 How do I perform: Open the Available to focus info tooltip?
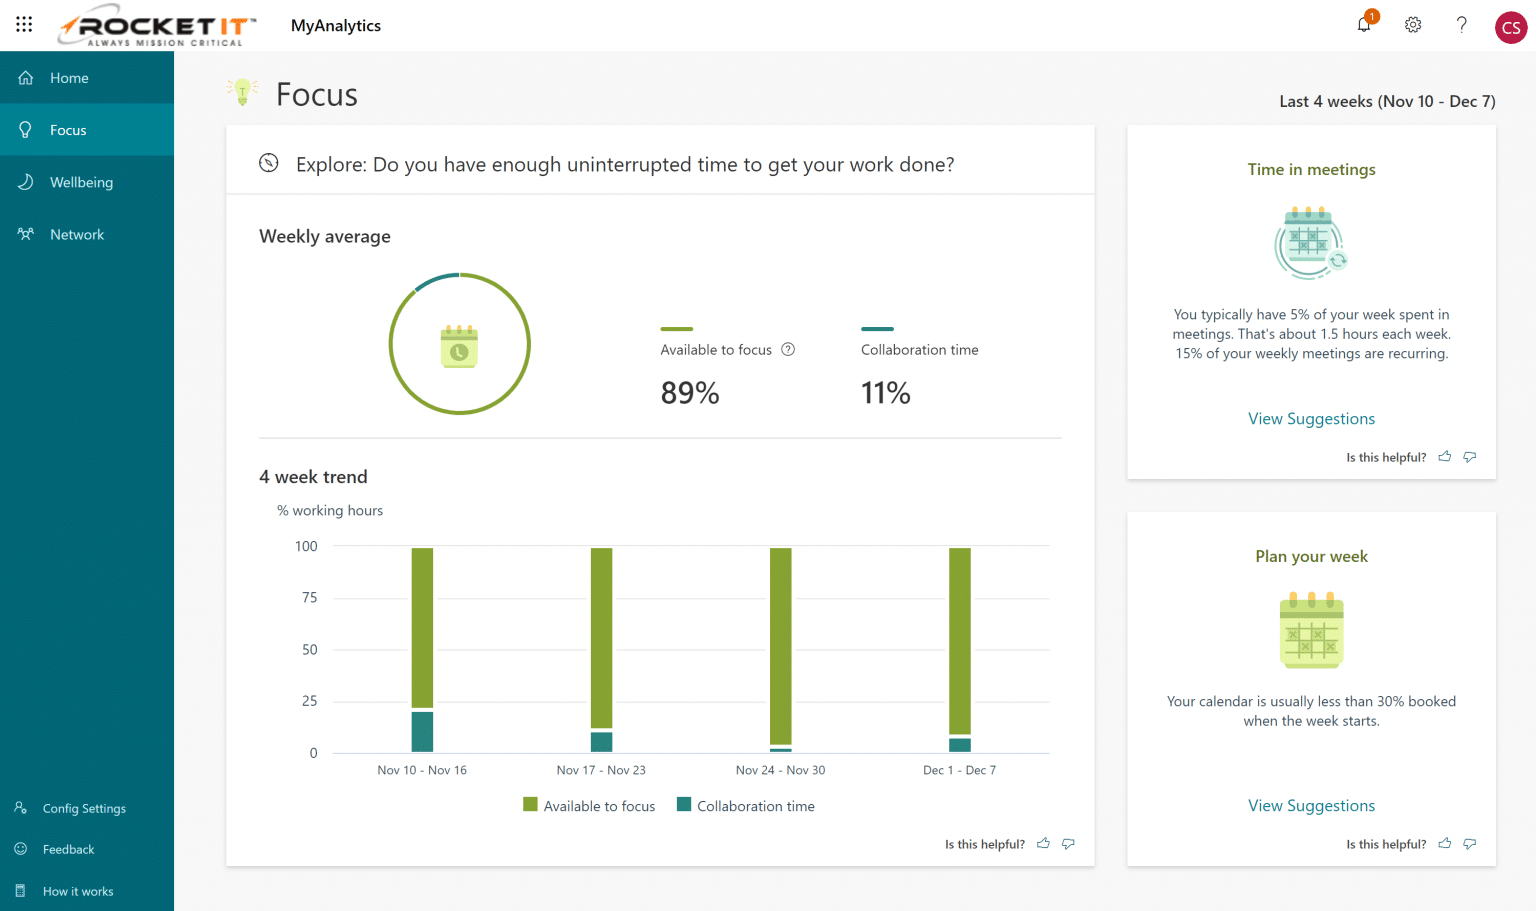788,349
